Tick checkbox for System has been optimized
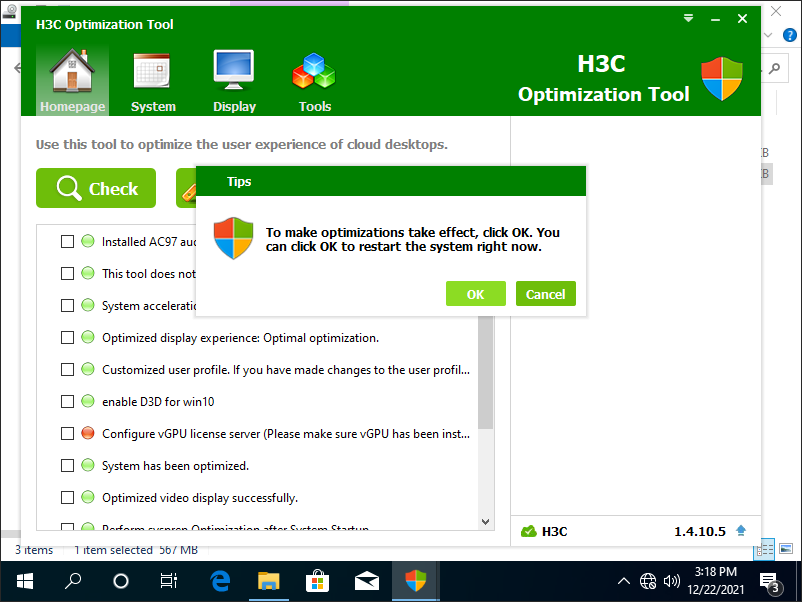The width and height of the screenshot is (802, 602). point(68,465)
